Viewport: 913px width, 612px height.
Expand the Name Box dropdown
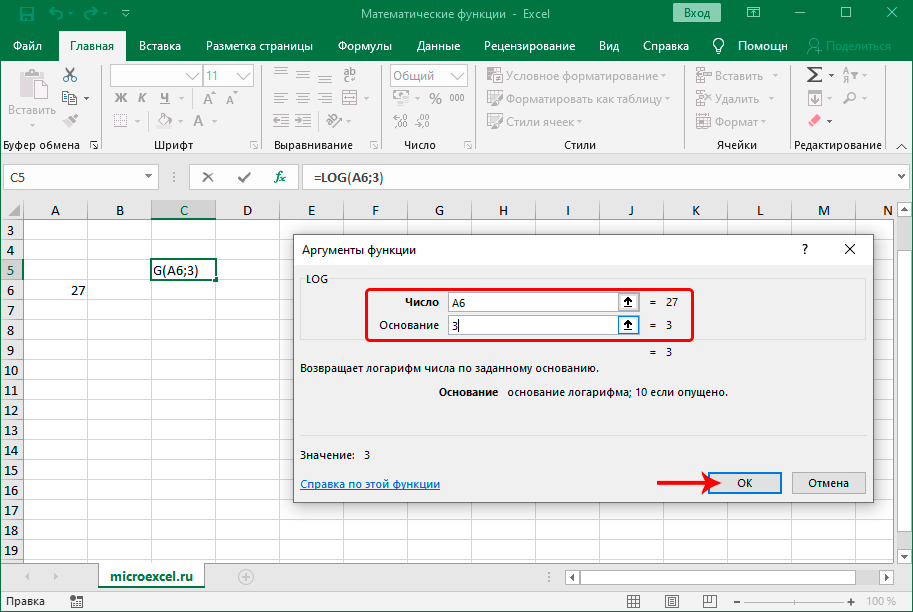tap(149, 177)
